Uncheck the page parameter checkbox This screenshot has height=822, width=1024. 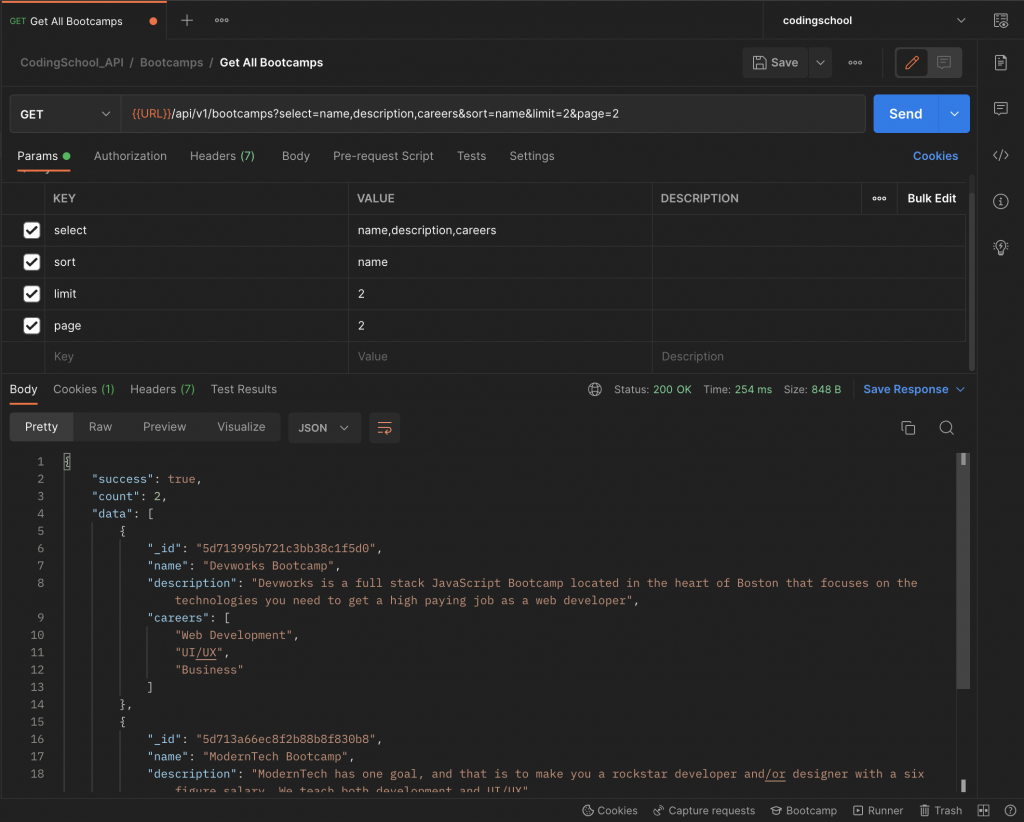[31, 325]
